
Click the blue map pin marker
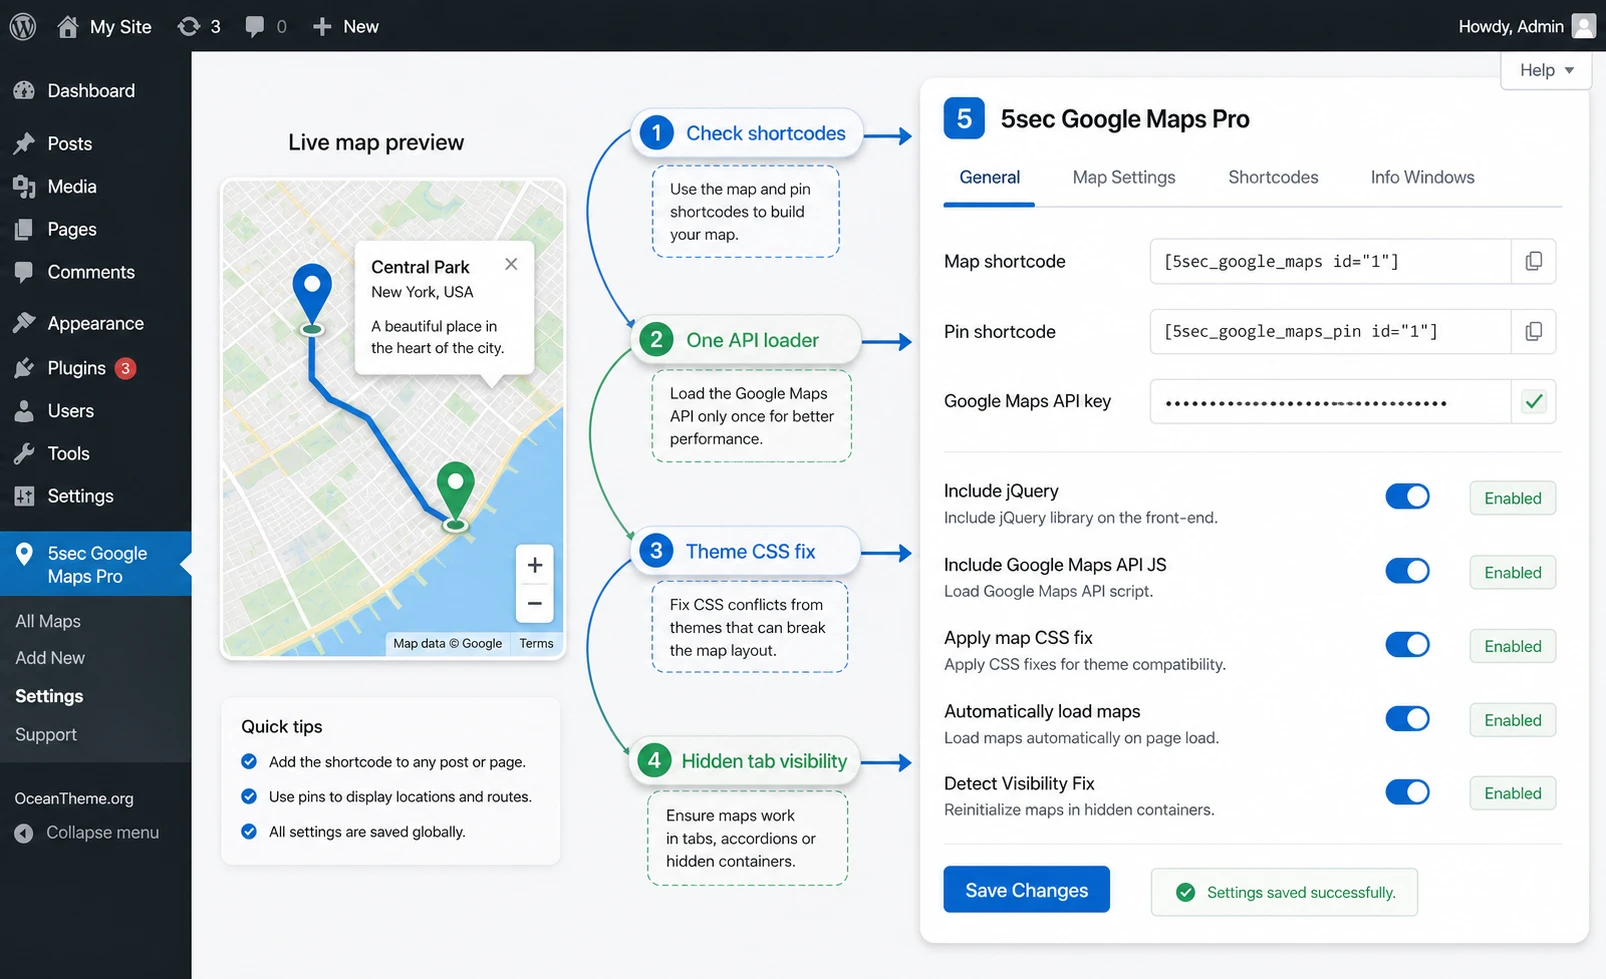click(x=312, y=297)
